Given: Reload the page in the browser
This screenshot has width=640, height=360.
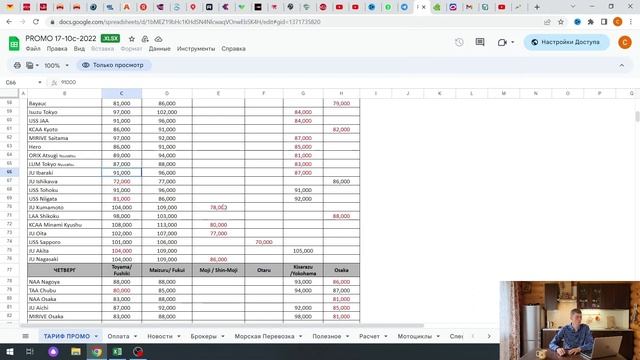Looking at the screenshot, I should point(36,22).
